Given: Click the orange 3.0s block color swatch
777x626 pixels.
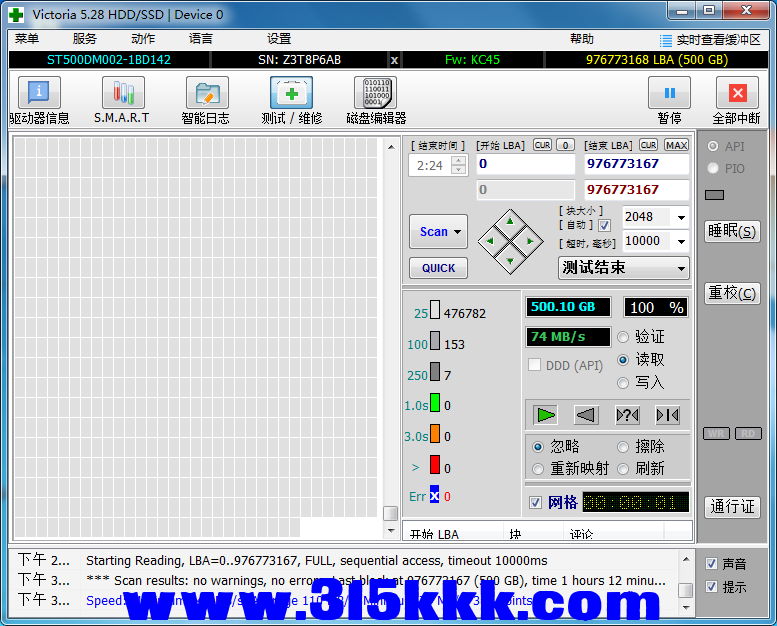Looking at the screenshot, I should click(435, 433).
